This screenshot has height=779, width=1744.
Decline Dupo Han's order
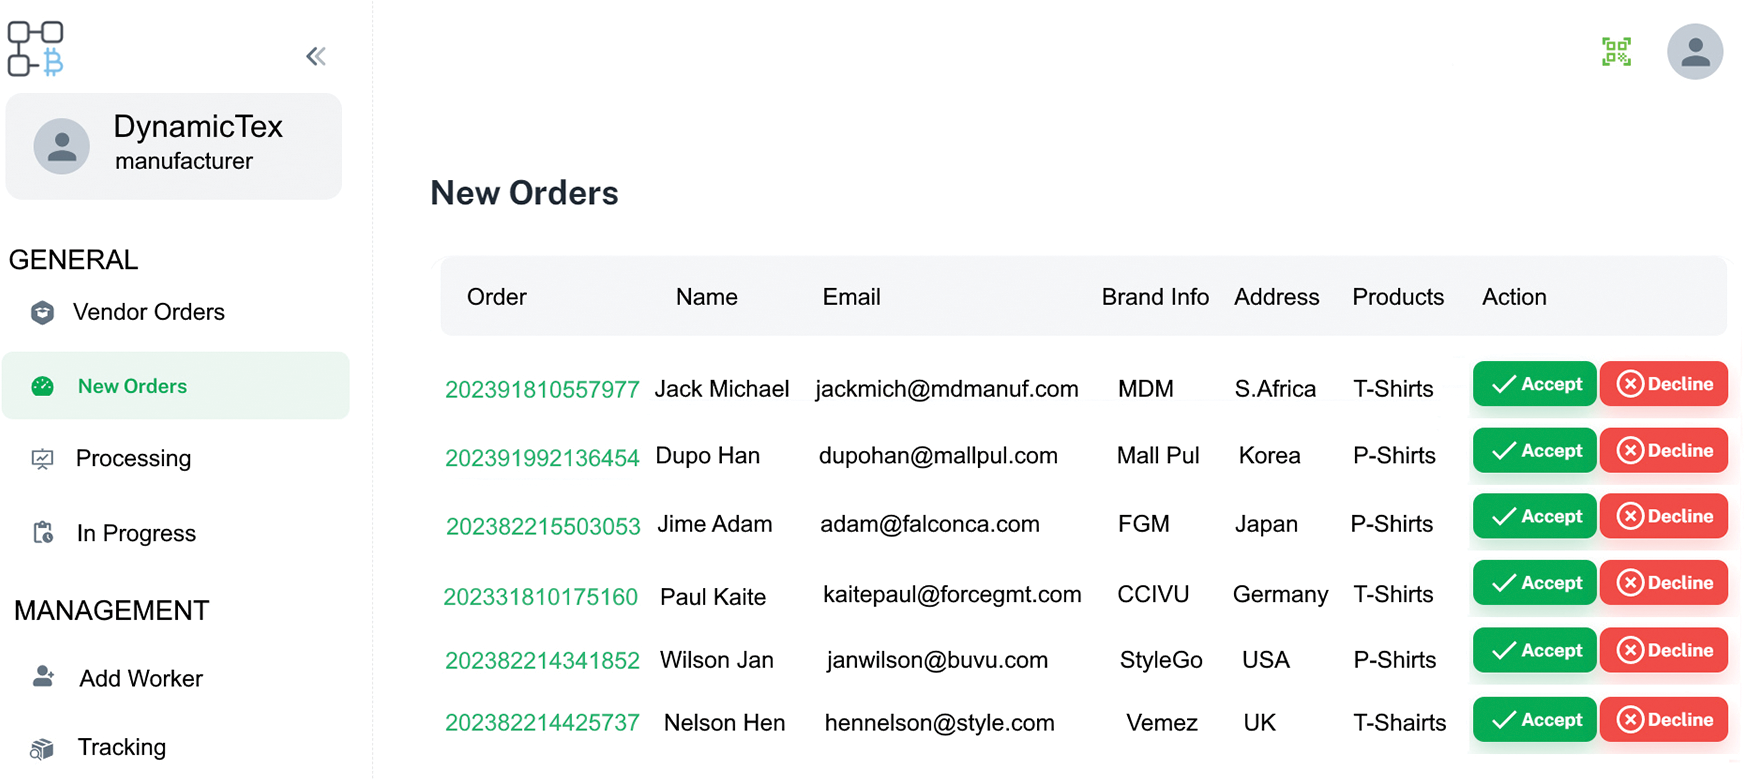pyautogui.click(x=1663, y=451)
